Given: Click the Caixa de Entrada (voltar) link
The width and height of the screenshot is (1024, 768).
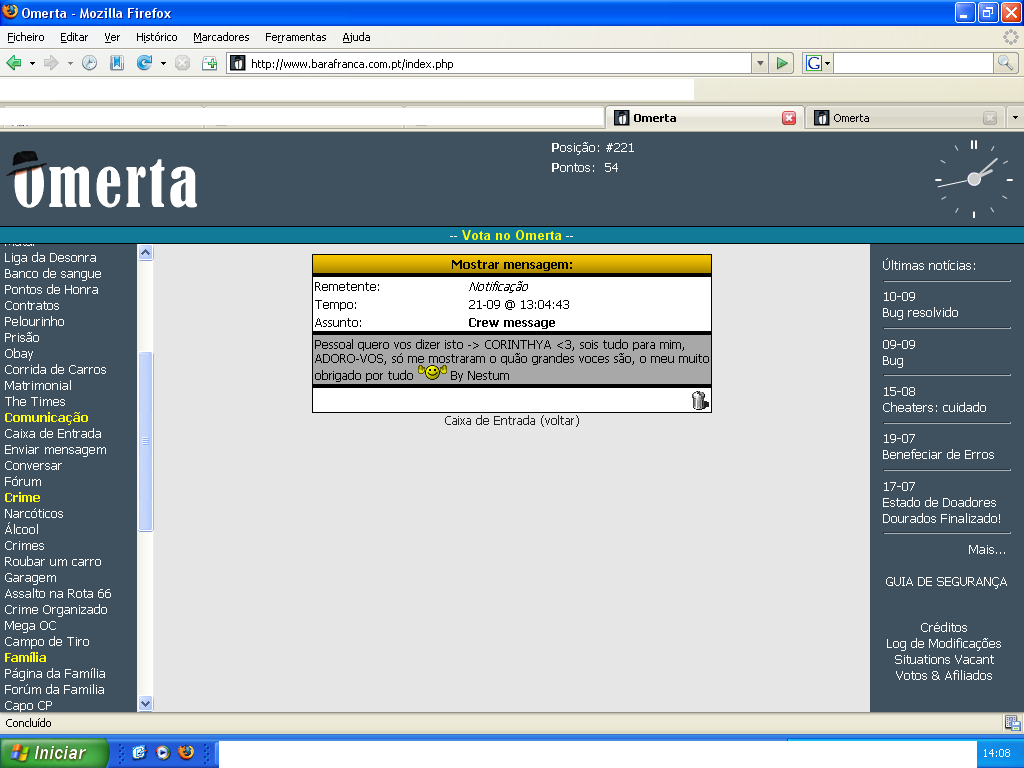Looking at the screenshot, I should (x=511, y=421).
